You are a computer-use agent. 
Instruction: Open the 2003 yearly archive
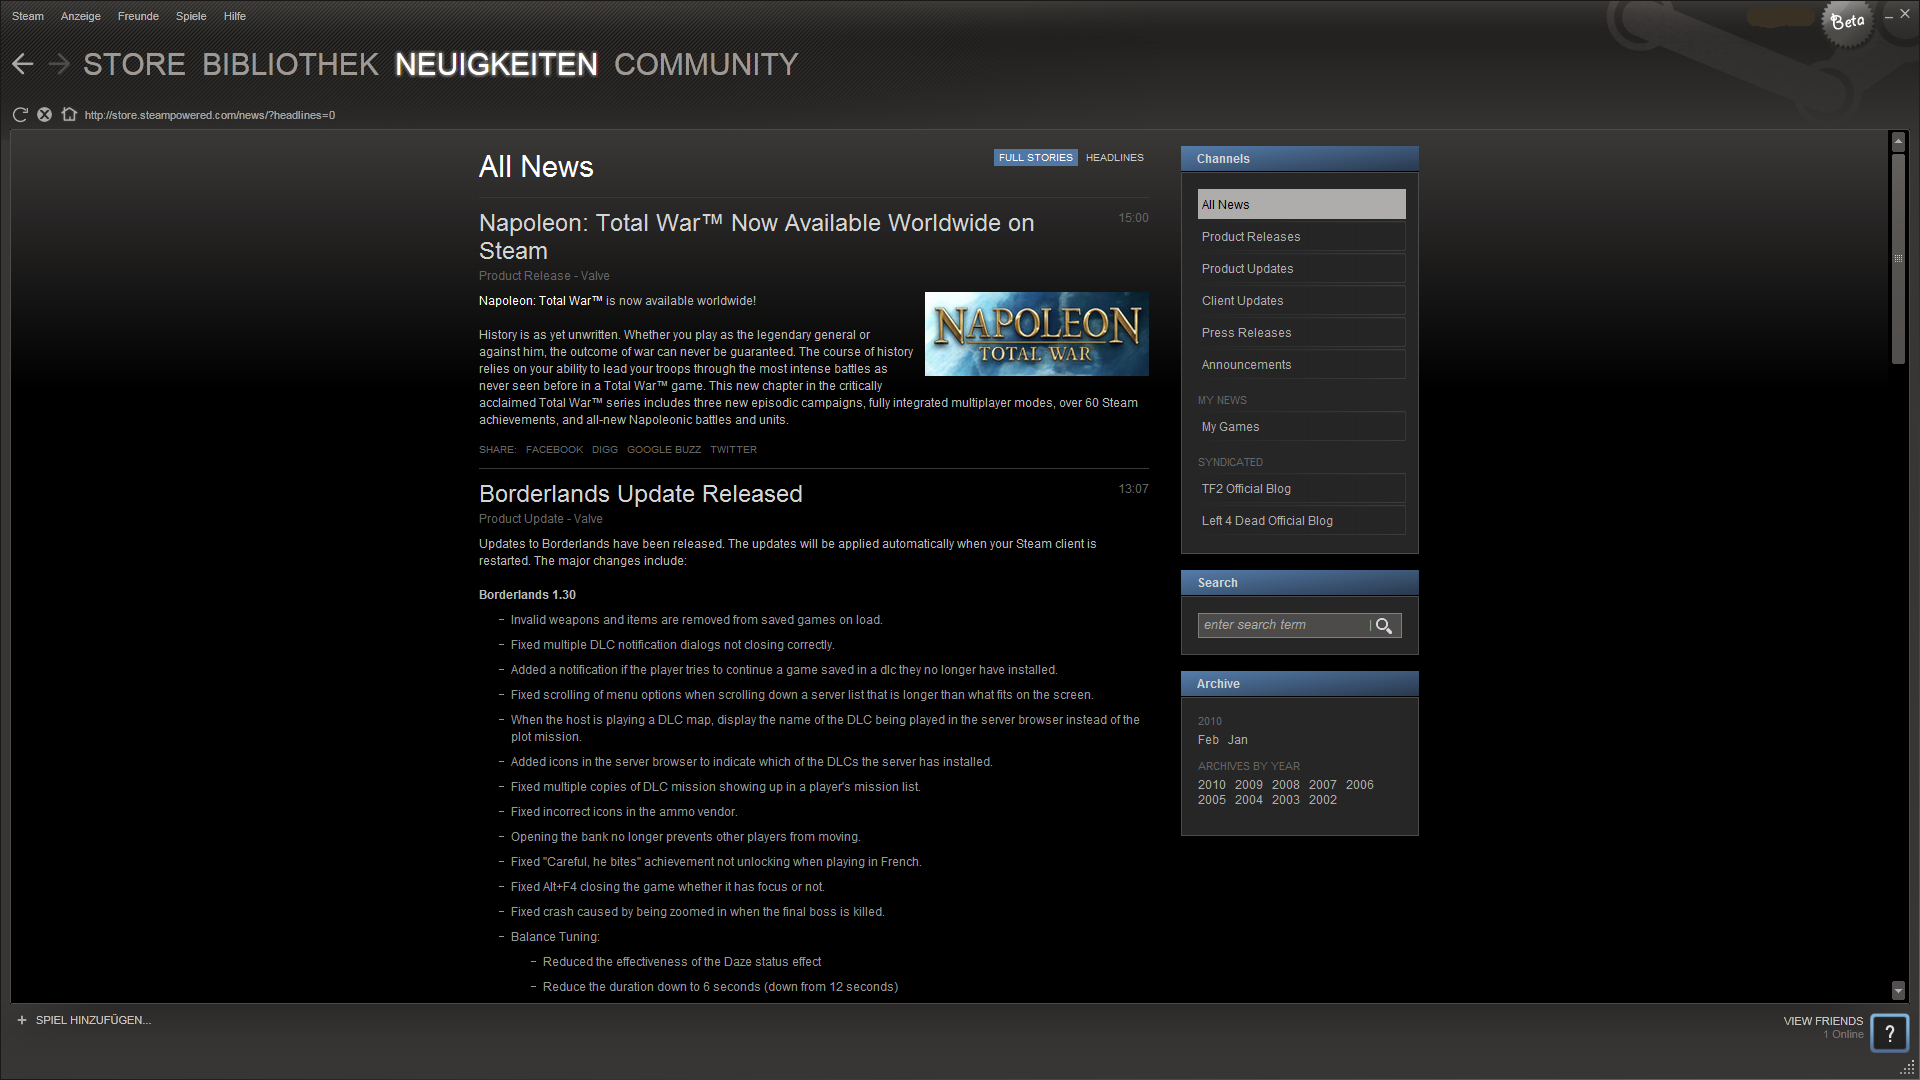[1286, 800]
